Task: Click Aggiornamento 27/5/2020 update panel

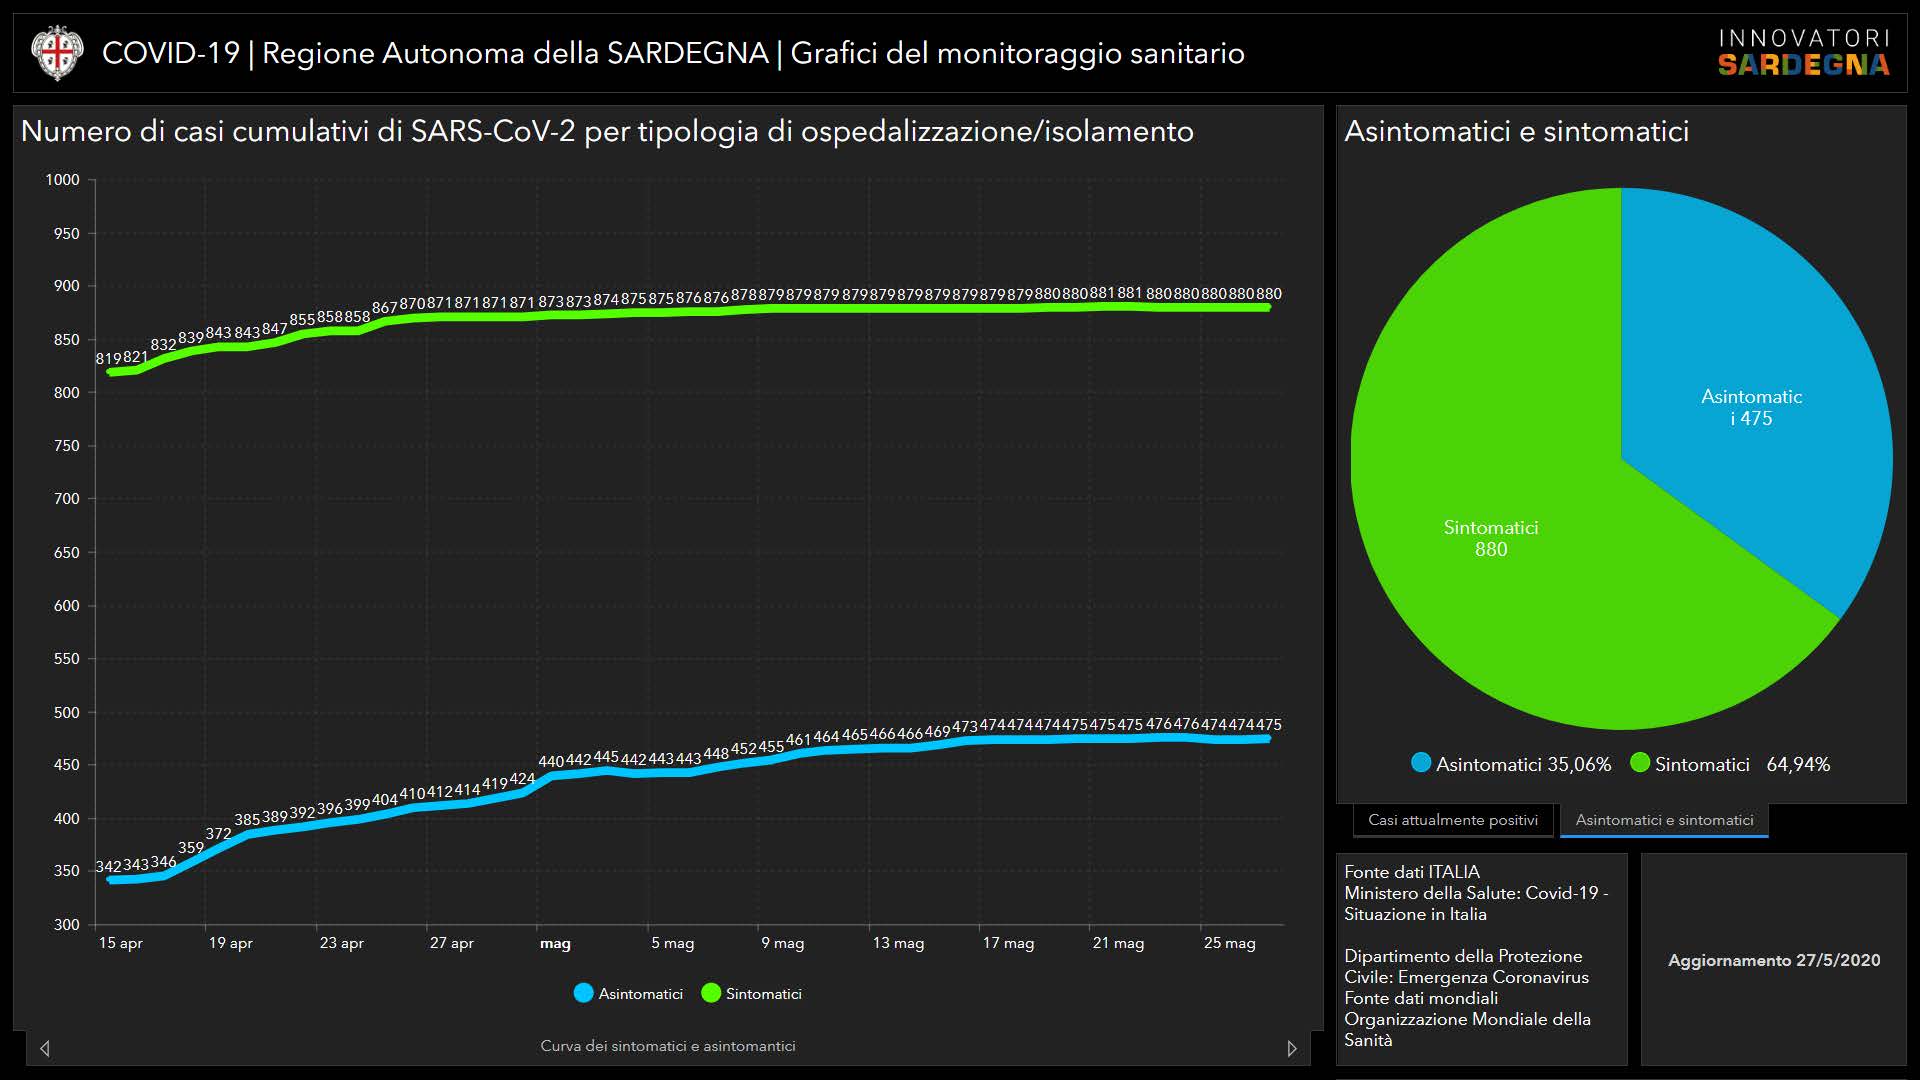Action: tap(1773, 960)
